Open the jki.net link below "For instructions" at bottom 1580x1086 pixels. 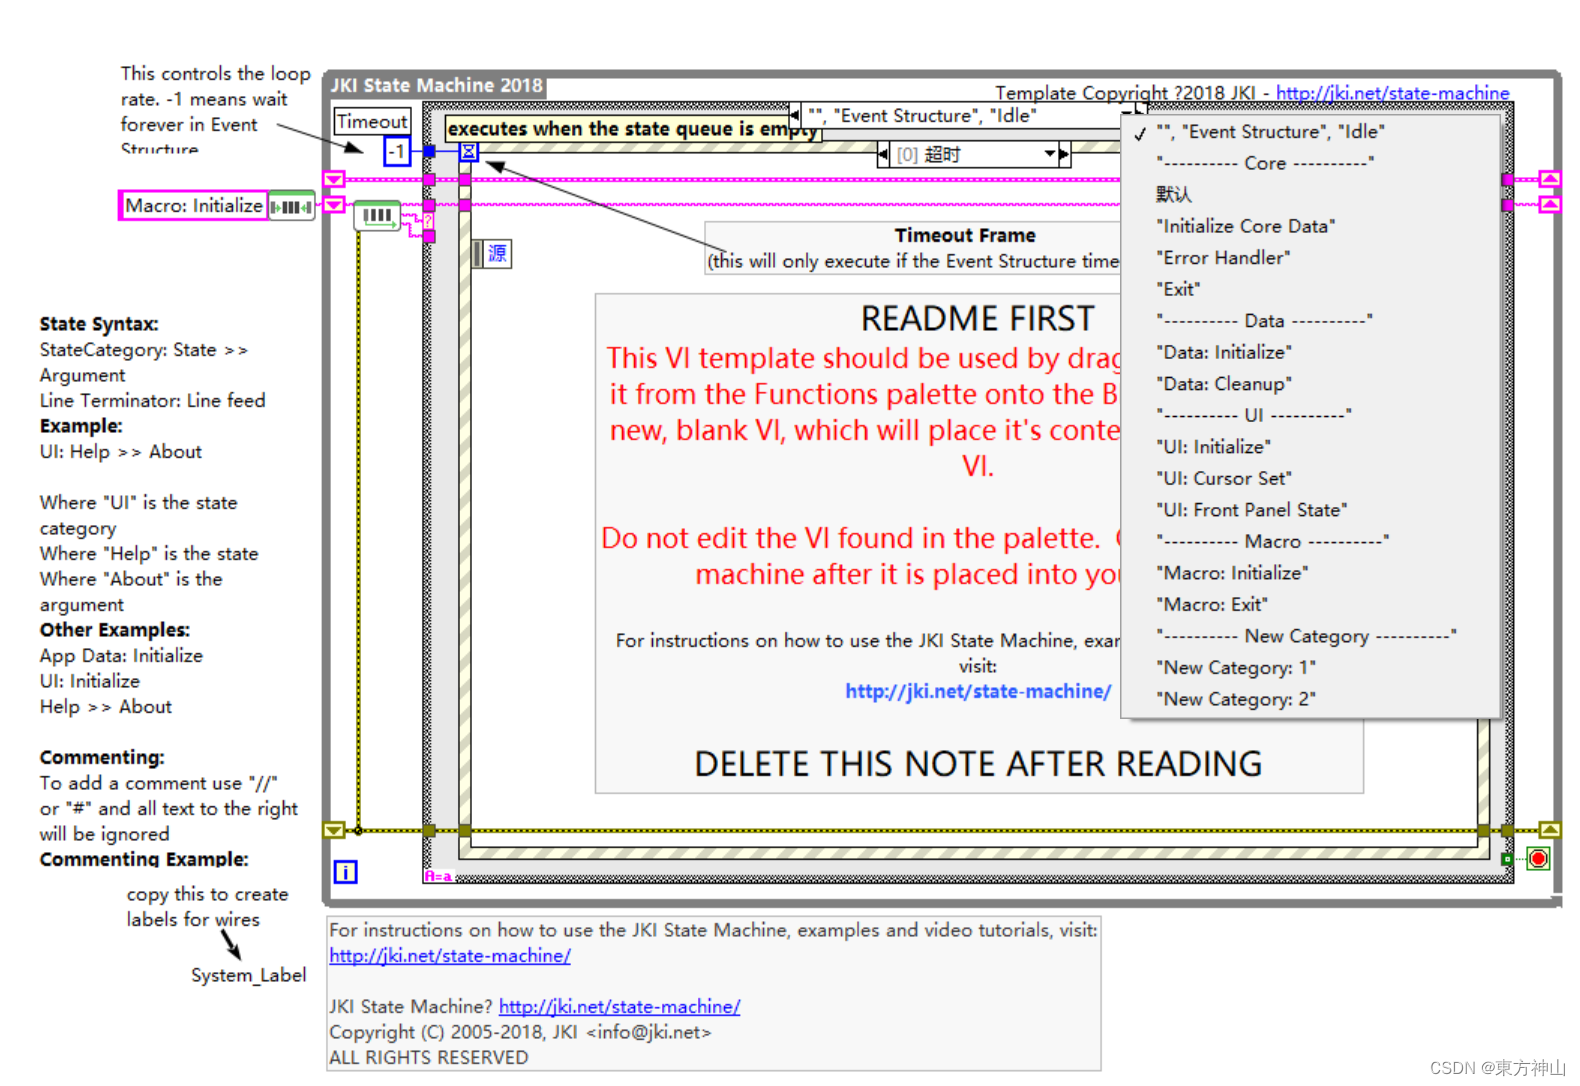450,956
